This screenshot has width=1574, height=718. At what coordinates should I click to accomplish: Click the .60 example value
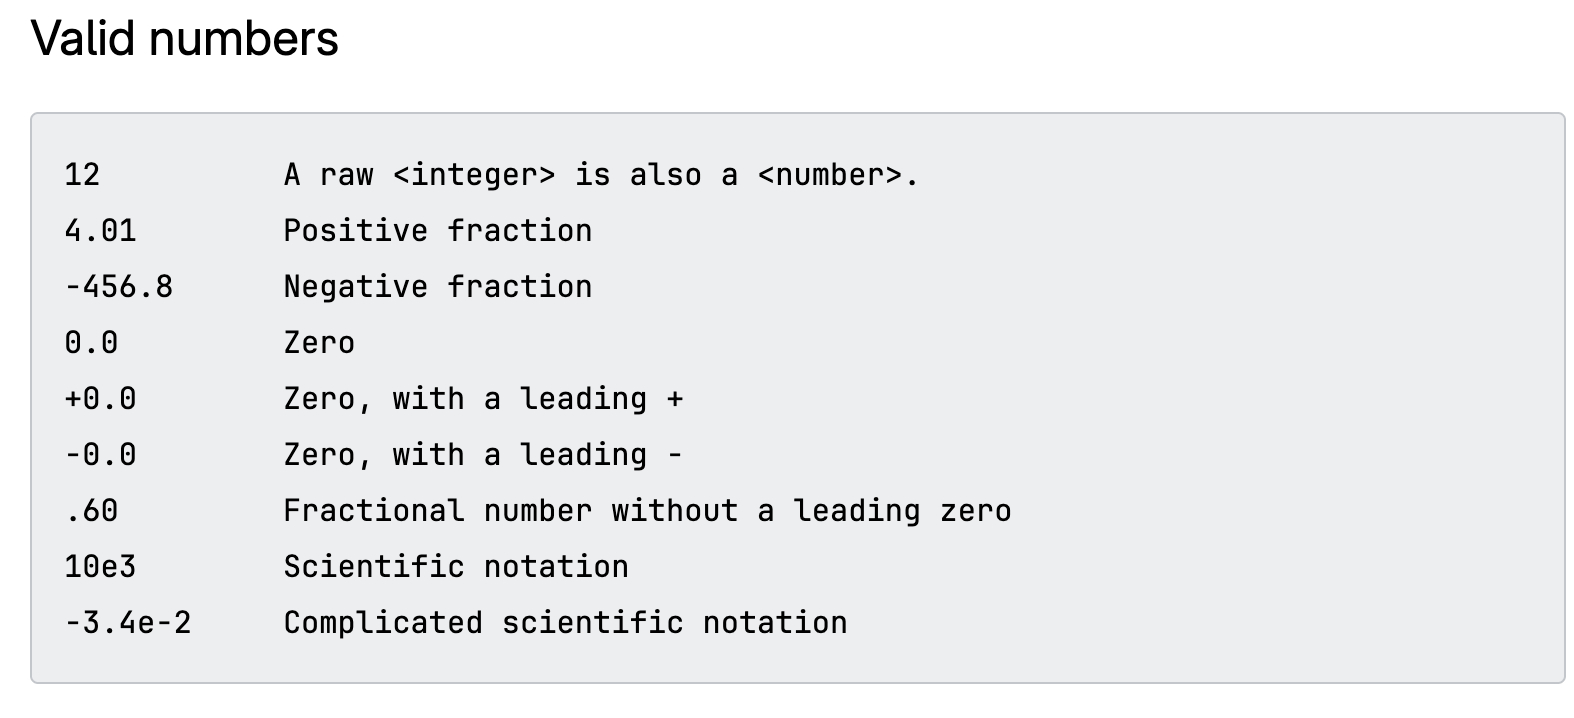[91, 511]
